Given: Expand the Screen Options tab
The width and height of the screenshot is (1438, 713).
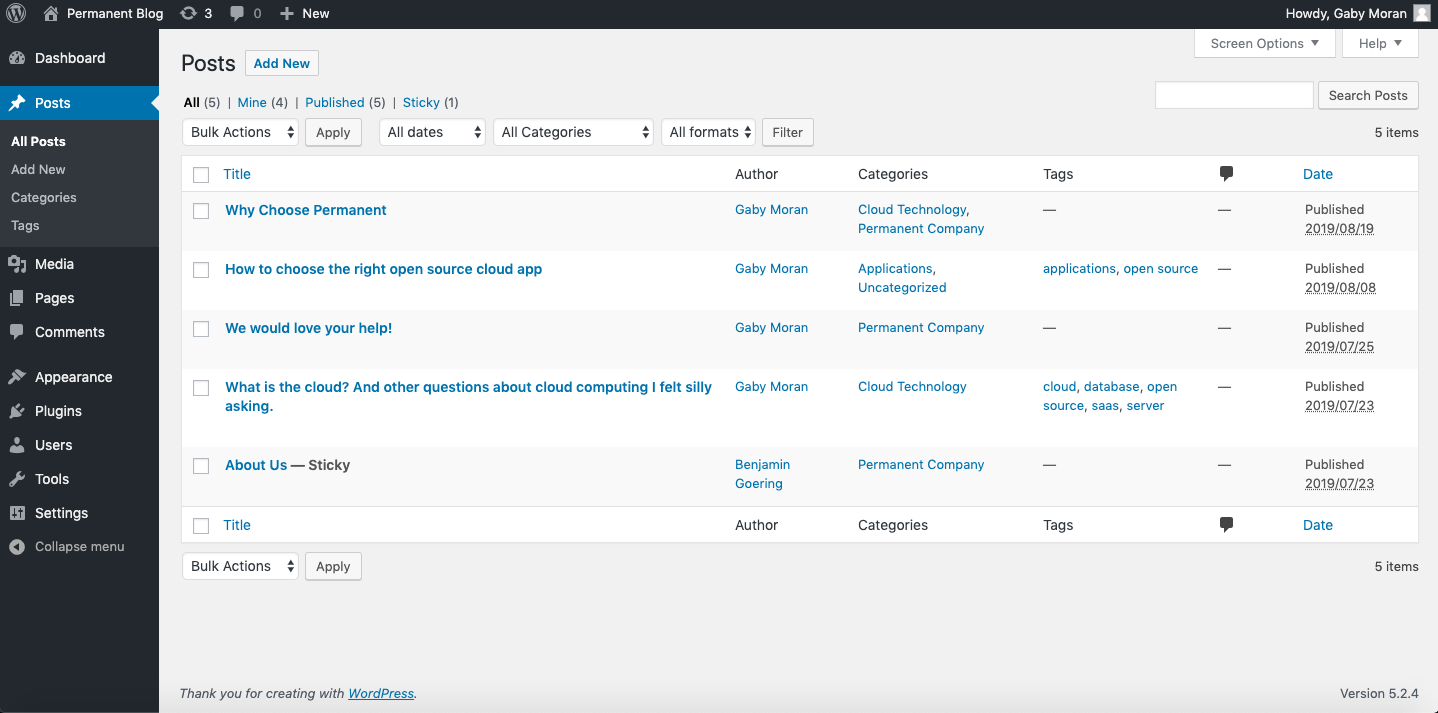Looking at the screenshot, I should (1264, 44).
